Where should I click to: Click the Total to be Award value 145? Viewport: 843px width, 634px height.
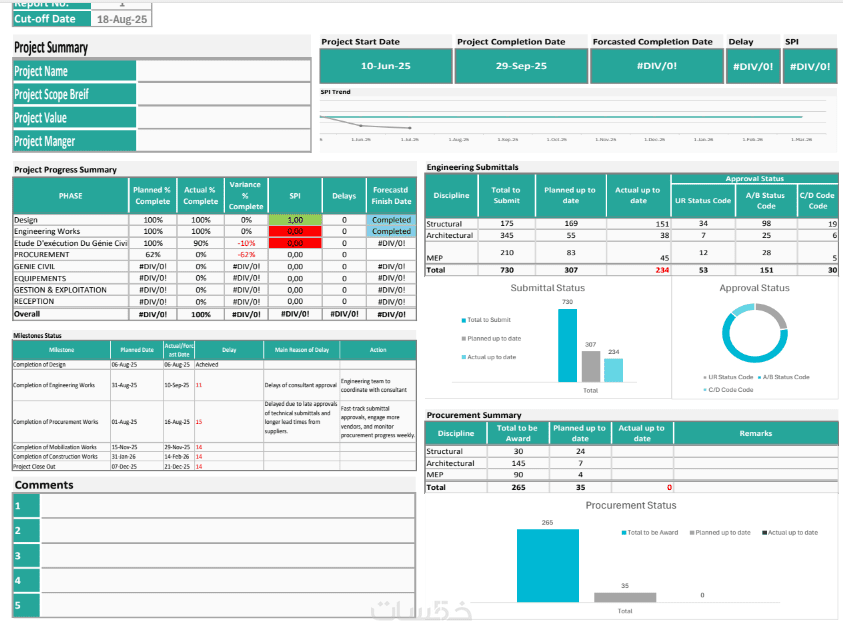(518, 463)
